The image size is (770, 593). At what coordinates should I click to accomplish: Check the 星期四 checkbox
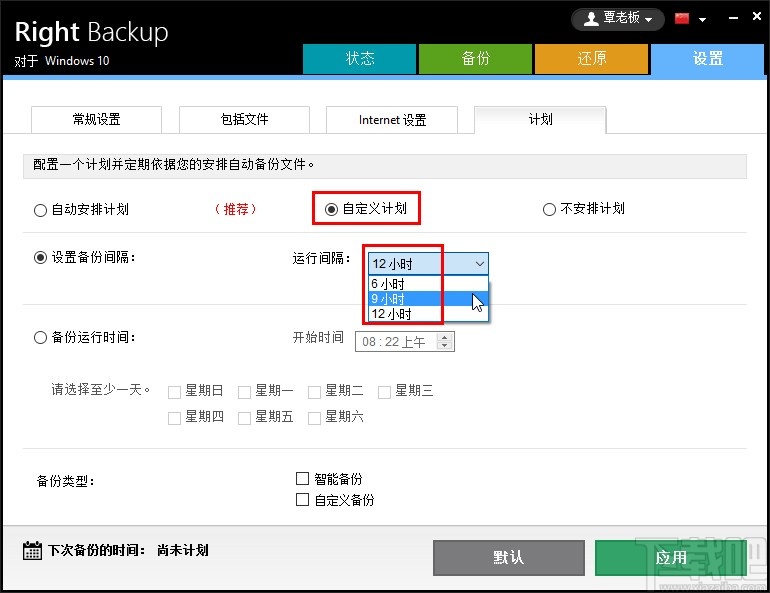(174, 418)
